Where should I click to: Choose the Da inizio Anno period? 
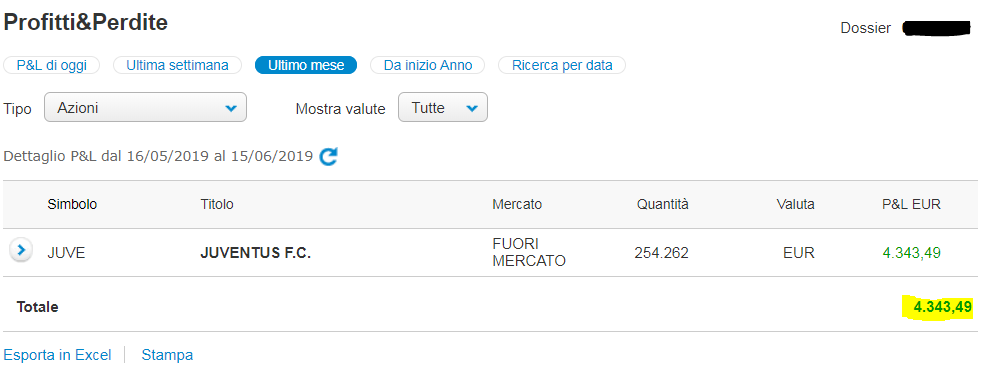[x=428, y=65]
